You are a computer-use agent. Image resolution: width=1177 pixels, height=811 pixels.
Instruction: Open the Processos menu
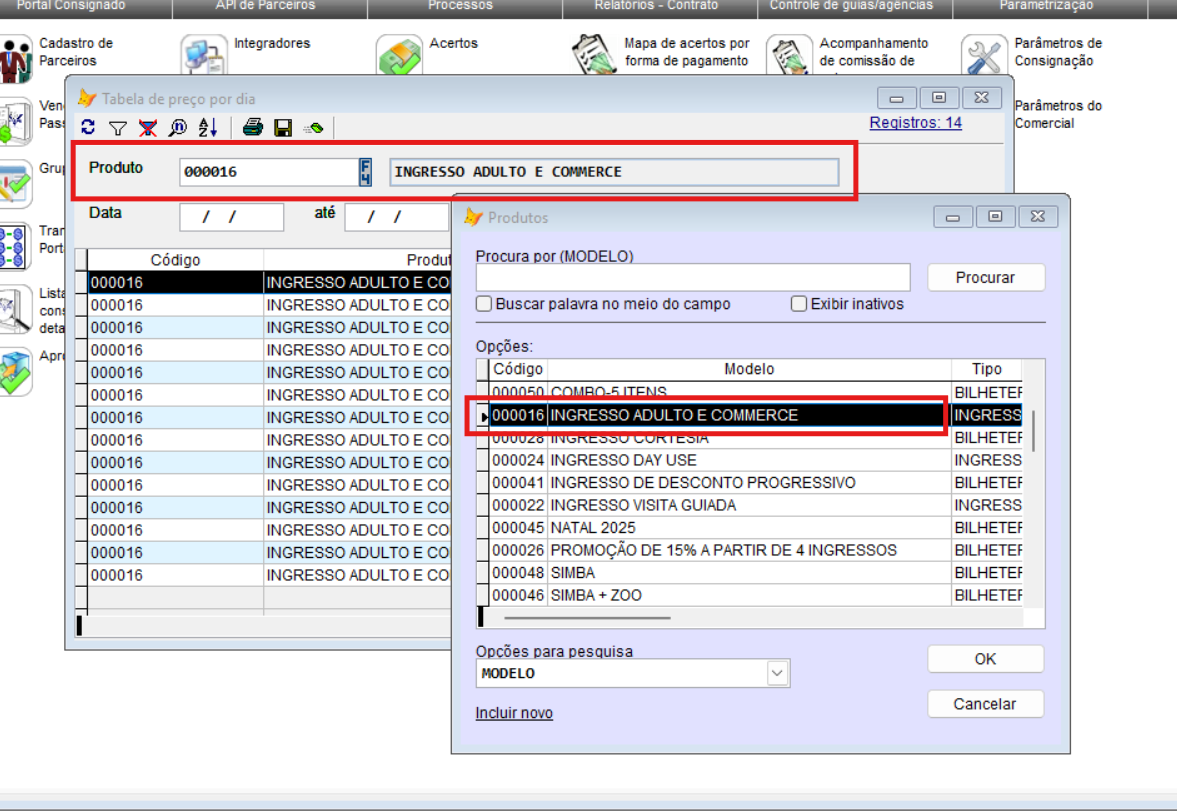coord(460,6)
